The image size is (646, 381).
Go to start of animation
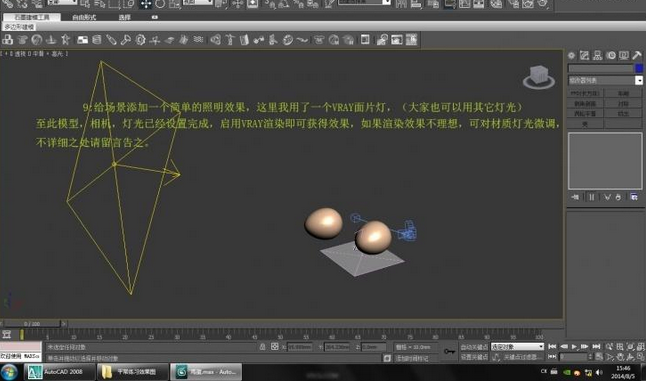coord(552,346)
